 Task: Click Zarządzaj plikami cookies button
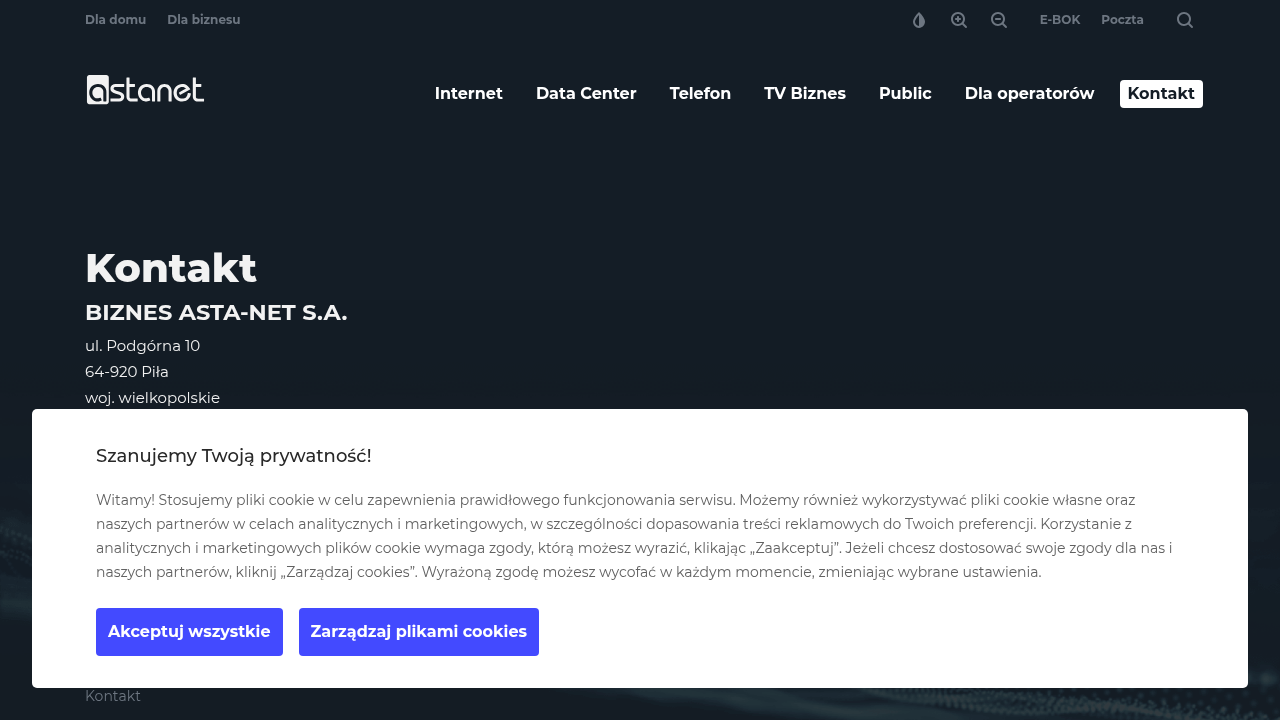[x=419, y=632]
